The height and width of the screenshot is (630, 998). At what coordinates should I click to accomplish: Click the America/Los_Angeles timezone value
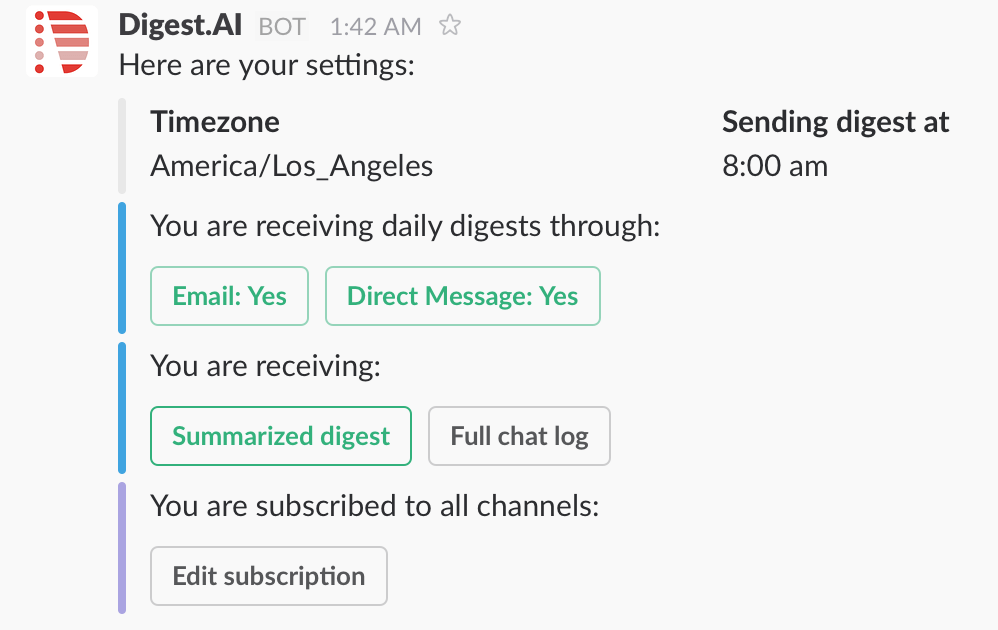pyautogui.click(x=292, y=167)
